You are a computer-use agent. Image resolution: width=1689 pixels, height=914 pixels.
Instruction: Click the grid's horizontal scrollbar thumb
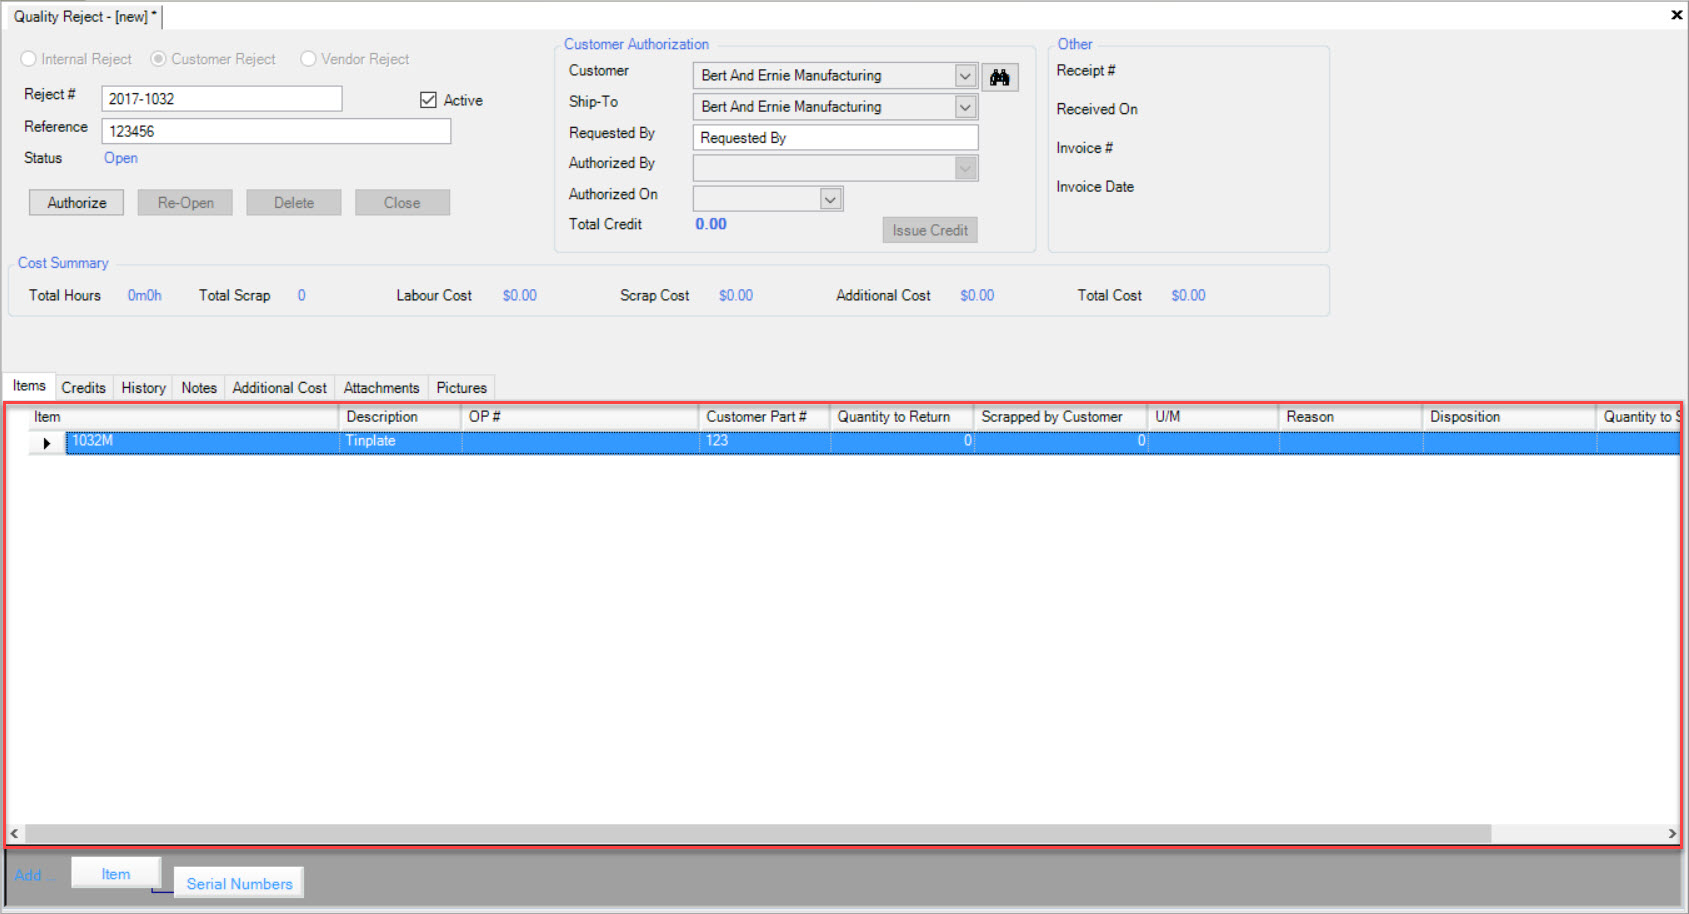point(757,833)
